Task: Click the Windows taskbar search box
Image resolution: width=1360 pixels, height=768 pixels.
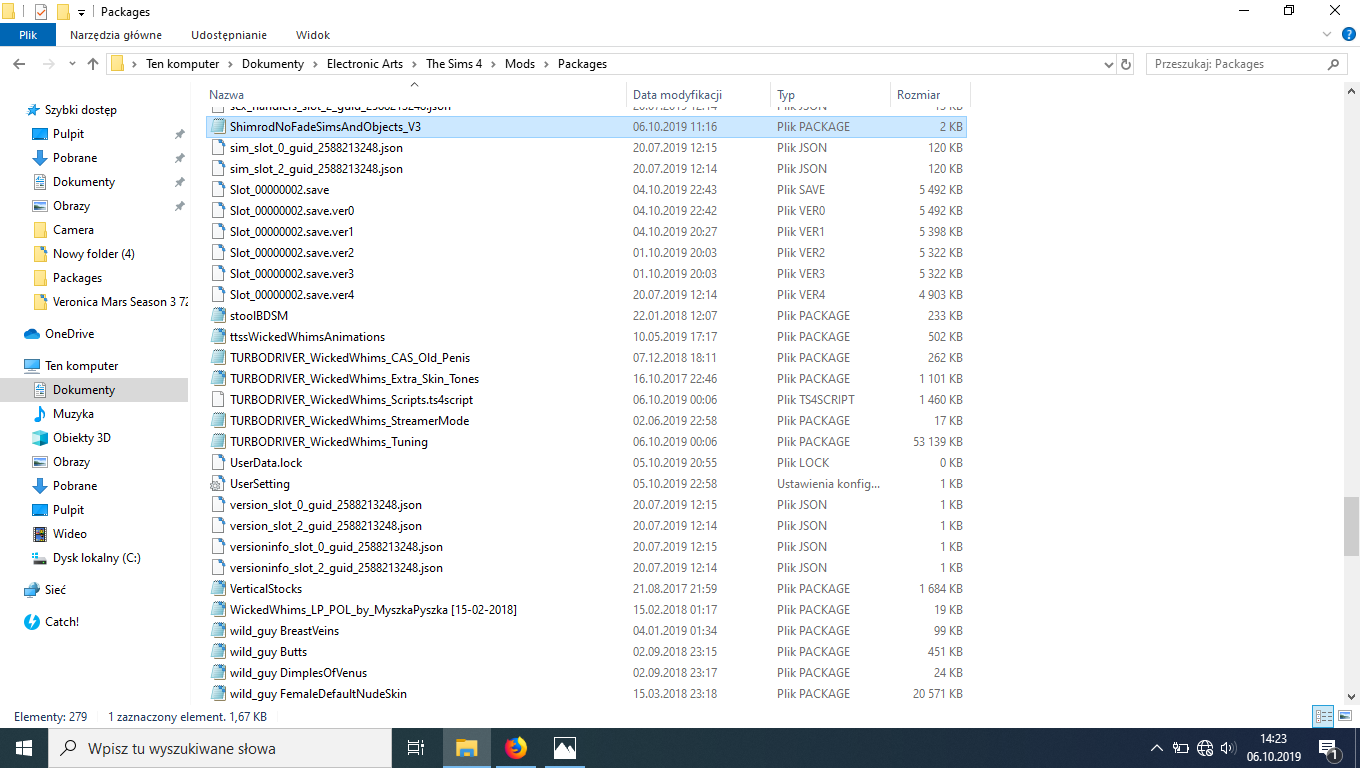Action: [x=220, y=748]
